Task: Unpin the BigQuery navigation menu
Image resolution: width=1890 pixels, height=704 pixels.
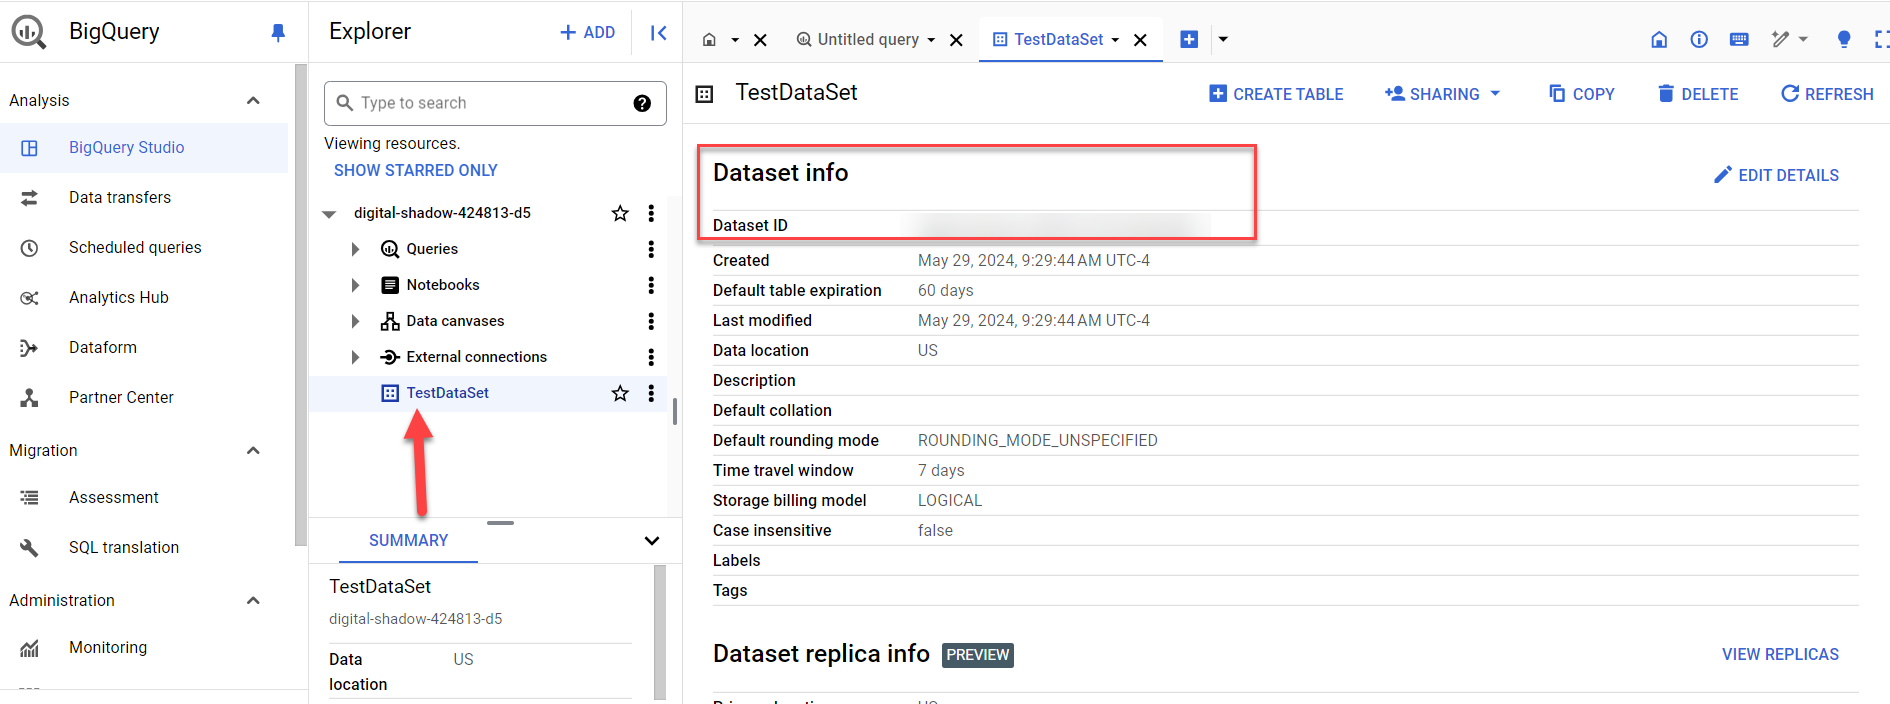Action: click(x=278, y=33)
